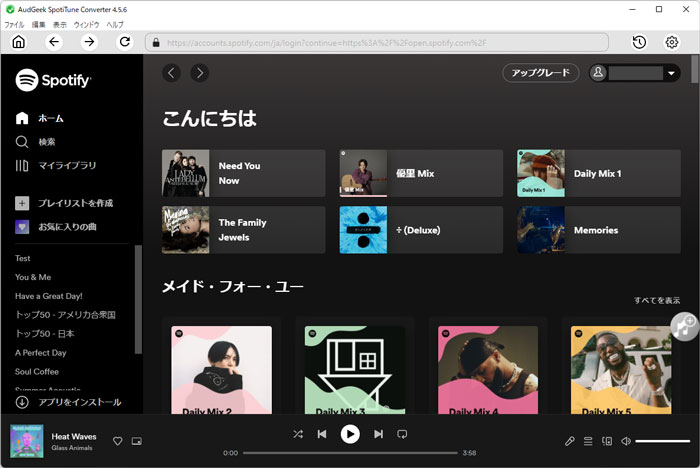Click the アップグレード button

[541, 73]
